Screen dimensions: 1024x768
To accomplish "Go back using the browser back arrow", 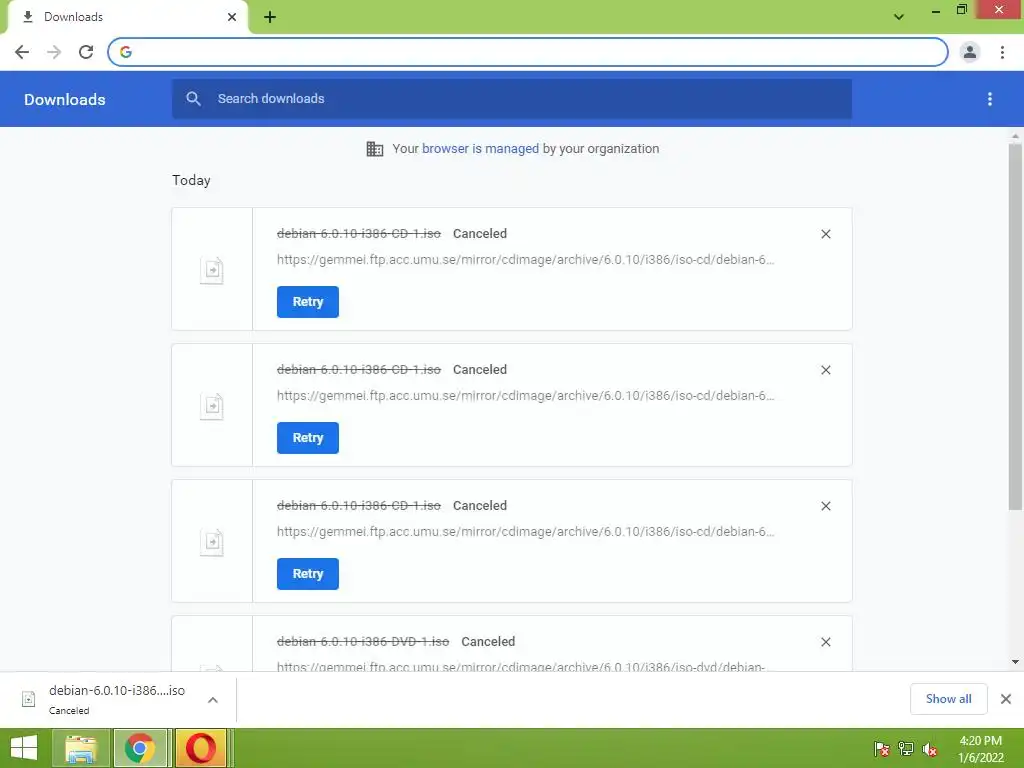I will click(x=22, y=52).
